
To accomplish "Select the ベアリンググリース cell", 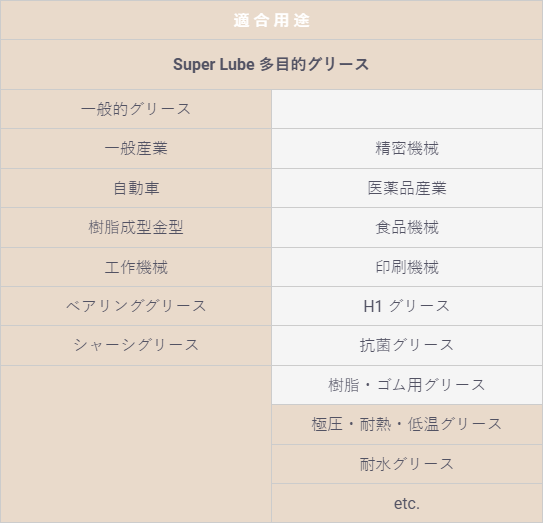I will tap(136, 306).
